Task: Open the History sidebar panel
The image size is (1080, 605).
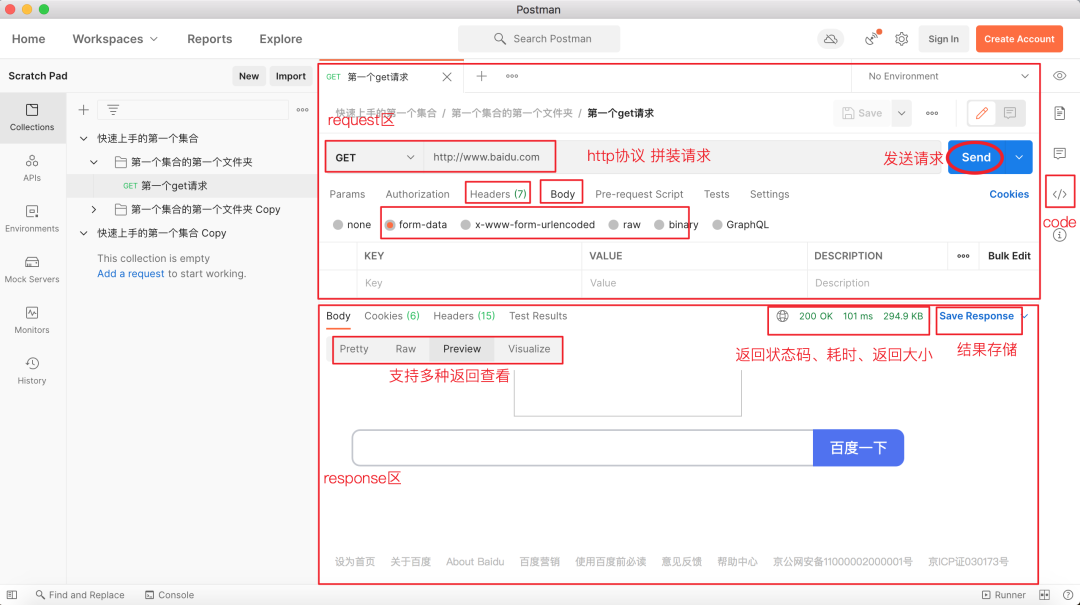Action: click(32, 371)
